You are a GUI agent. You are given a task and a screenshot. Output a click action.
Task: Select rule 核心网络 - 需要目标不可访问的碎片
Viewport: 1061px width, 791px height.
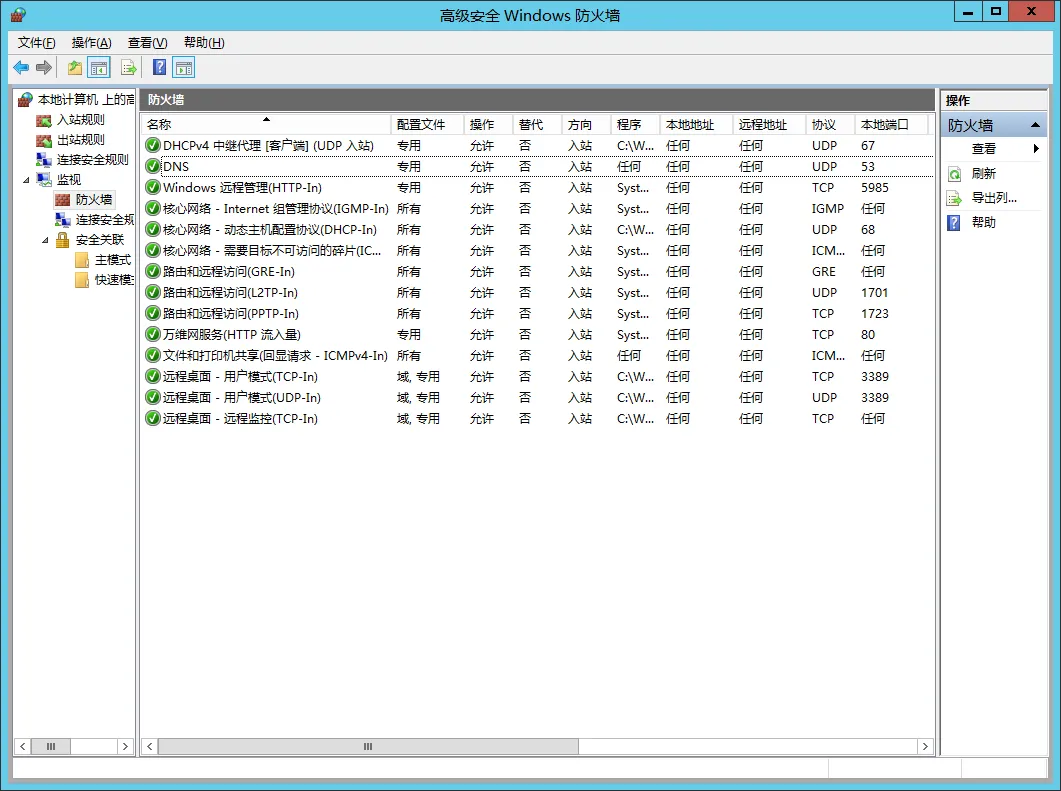(539, 250)
